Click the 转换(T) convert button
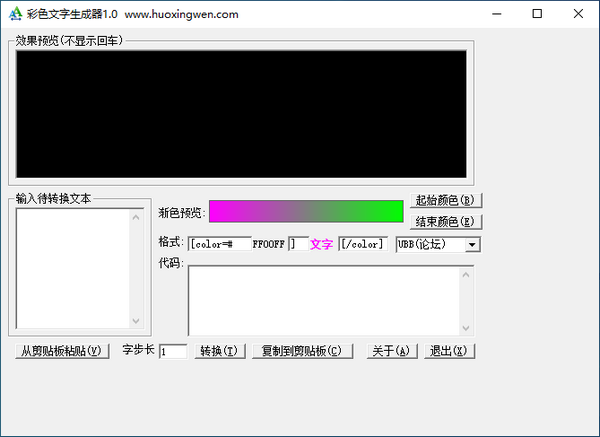This screenshot has height=437, width=600. pos(219,351)
